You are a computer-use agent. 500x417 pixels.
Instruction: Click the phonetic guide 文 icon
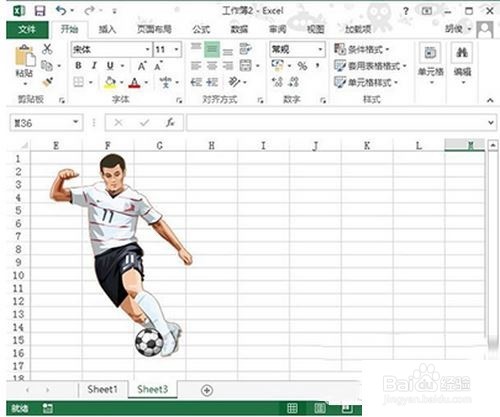pyautogui.click(x=166, y=82)
